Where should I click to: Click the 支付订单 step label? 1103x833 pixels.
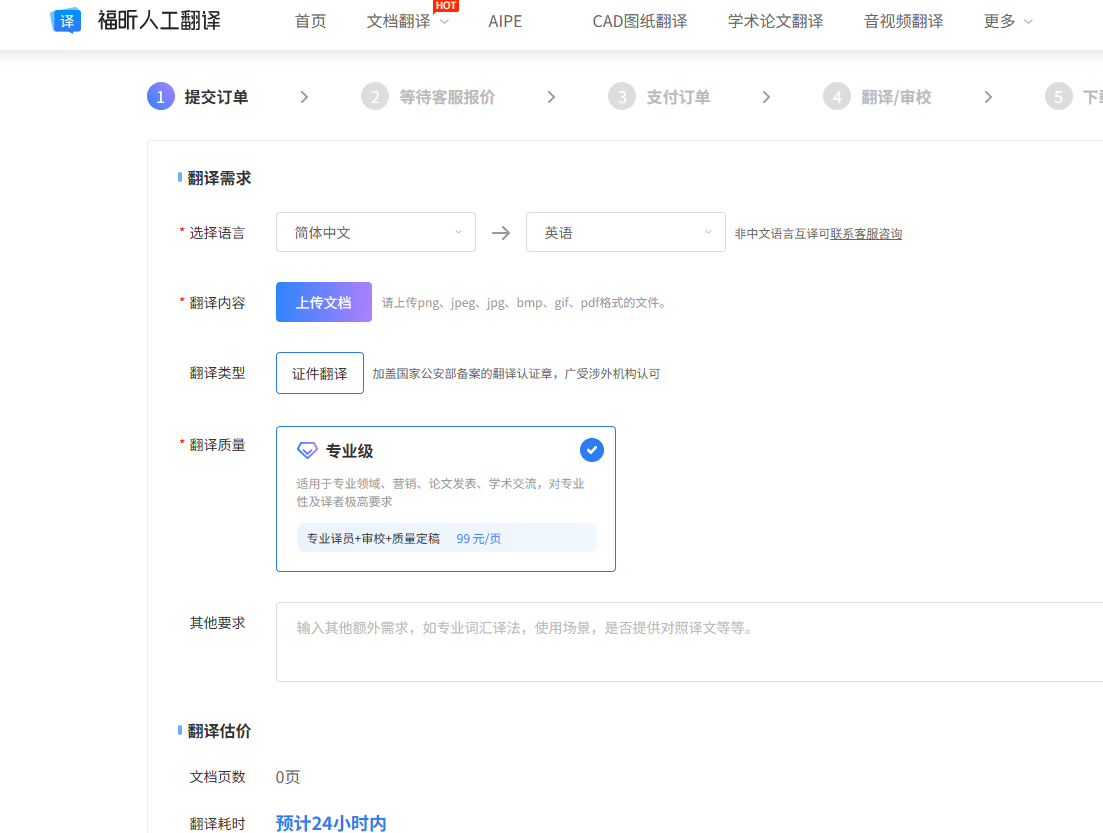tap(678, 97)
